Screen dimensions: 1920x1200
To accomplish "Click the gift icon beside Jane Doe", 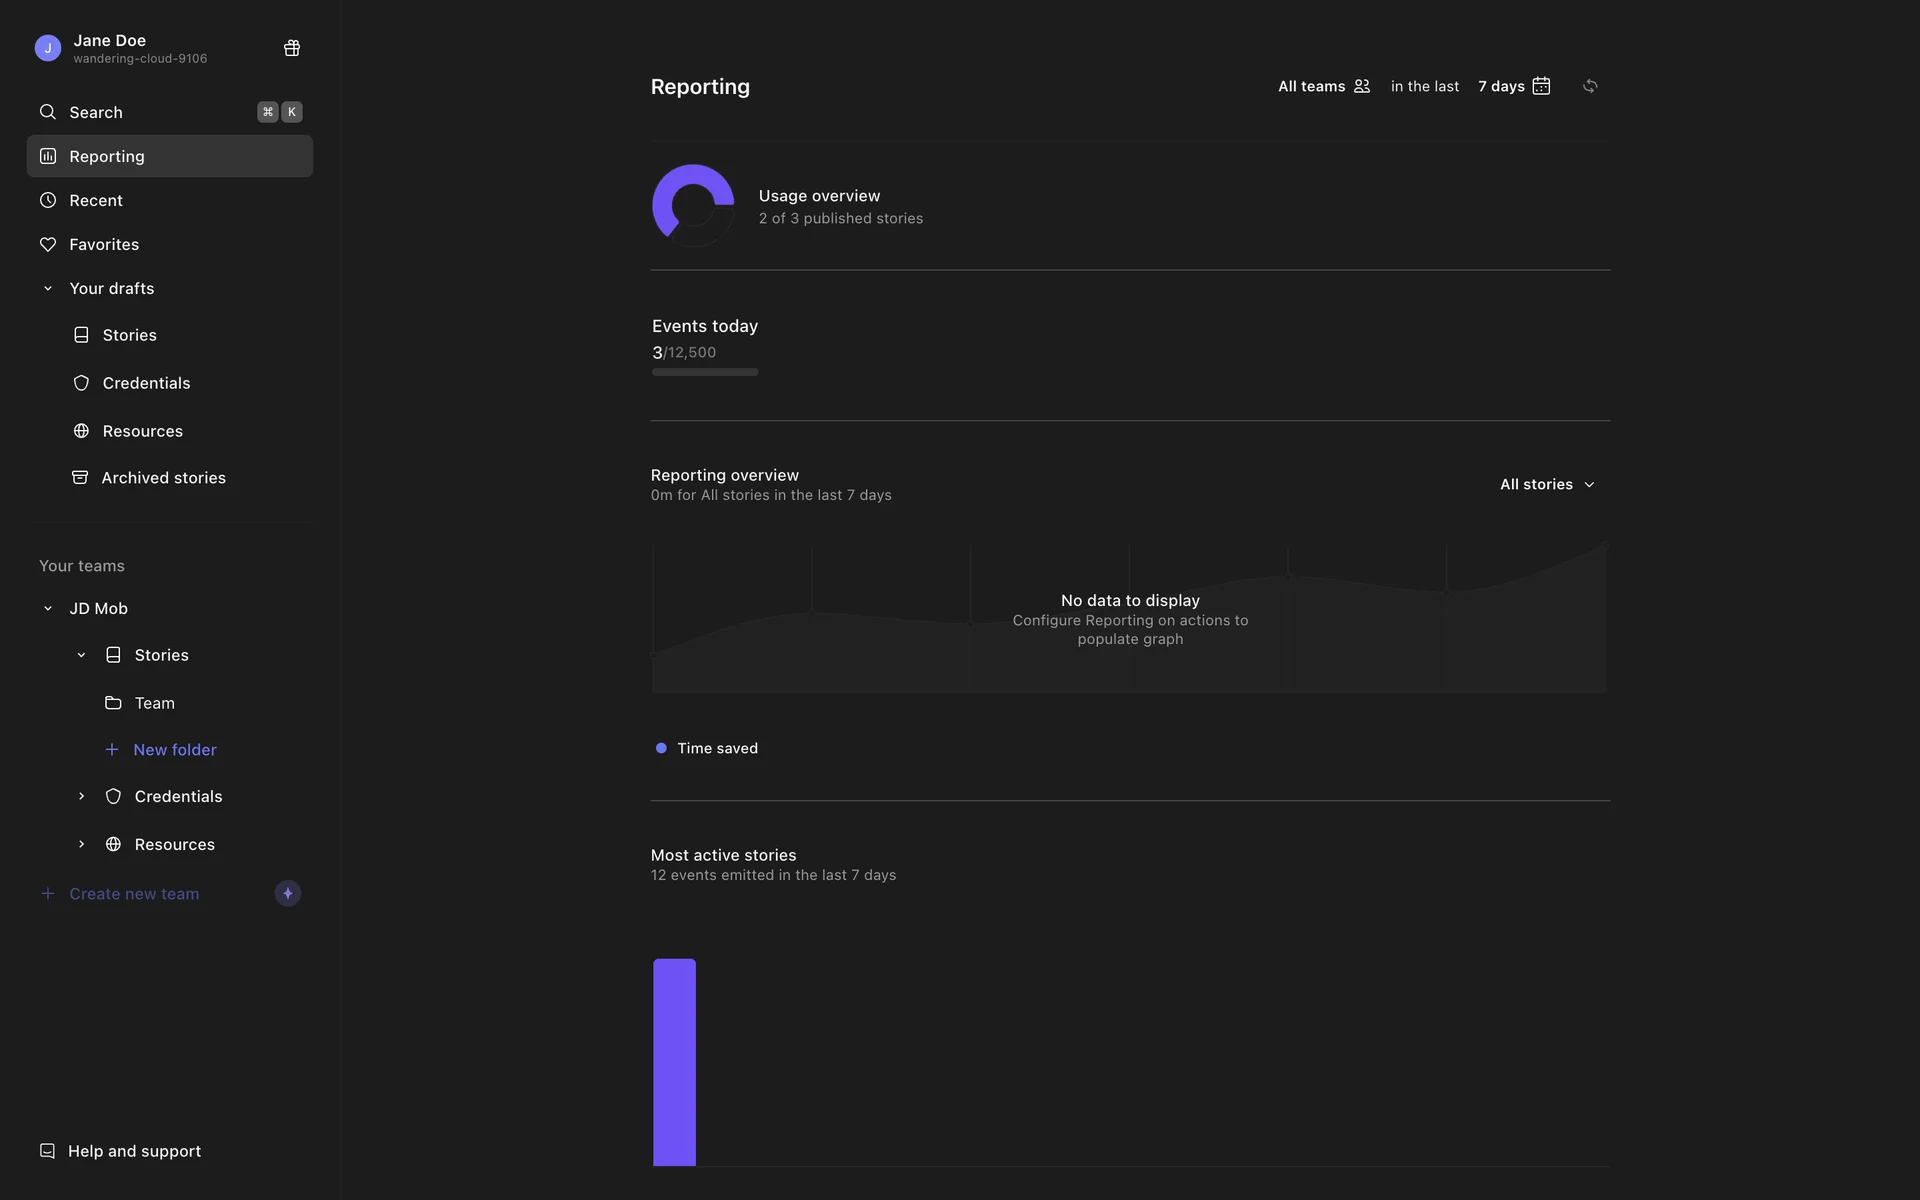I will [x=292, y=48].
